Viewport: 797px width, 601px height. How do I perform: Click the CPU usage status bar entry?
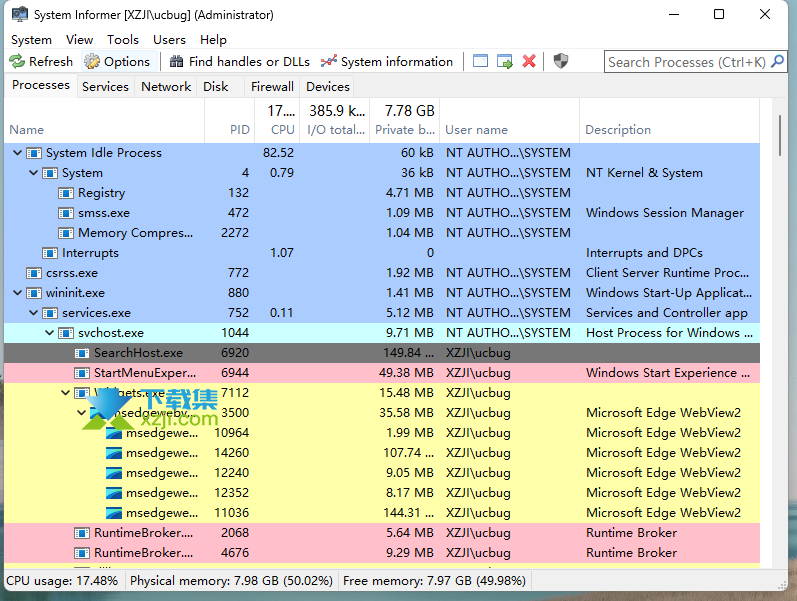pyautogui.click(x=62, y=581)
